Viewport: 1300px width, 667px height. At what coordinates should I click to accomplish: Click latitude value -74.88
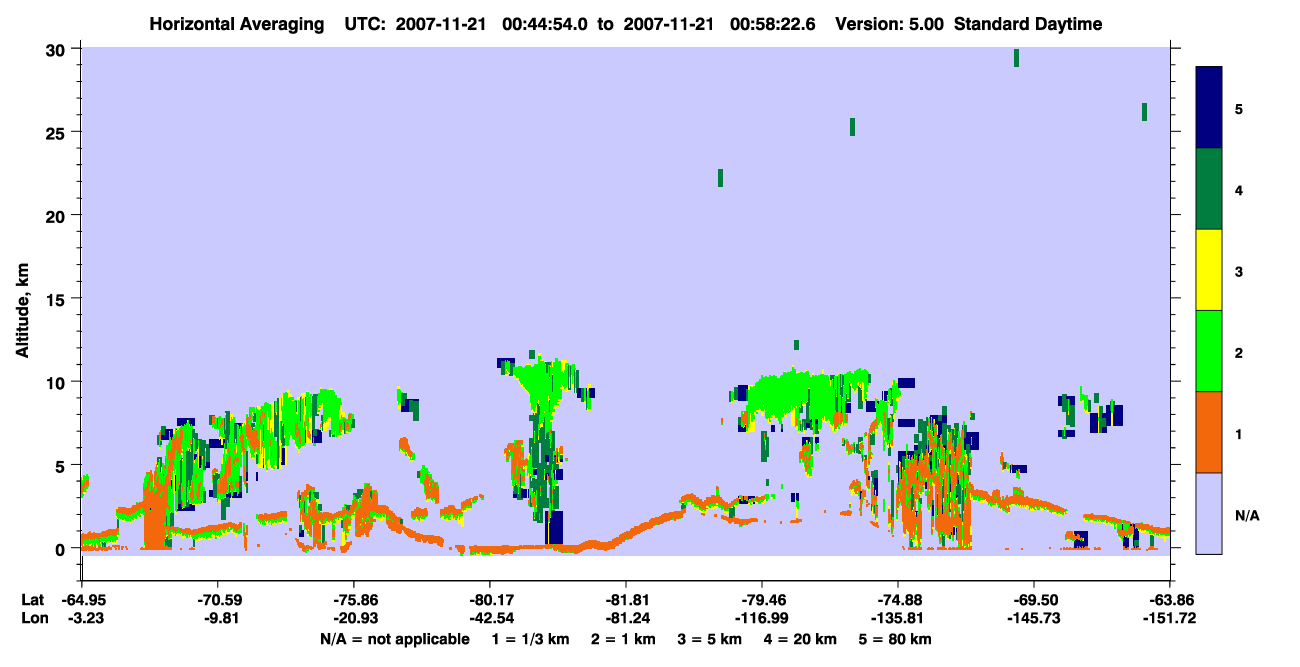[899, 600]
